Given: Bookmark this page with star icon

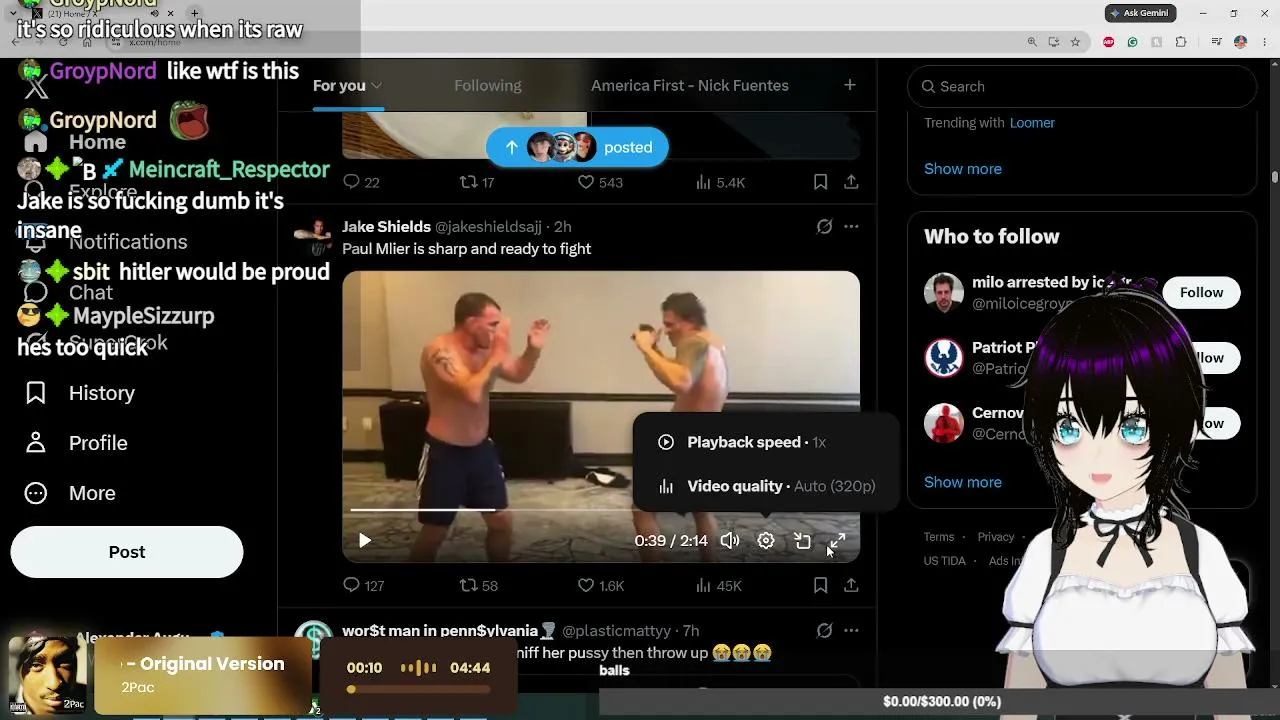Looking at the screenshot, I should (1075, 42).
